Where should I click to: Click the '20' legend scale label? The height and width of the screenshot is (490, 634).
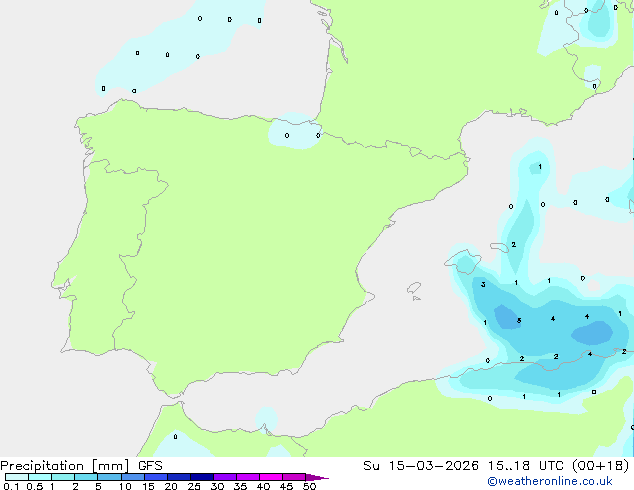click(171, 486)
